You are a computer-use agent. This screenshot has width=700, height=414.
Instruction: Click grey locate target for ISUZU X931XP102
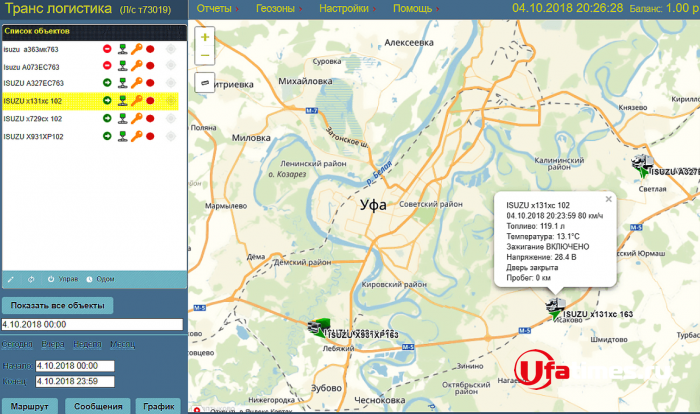click(171, 136)
